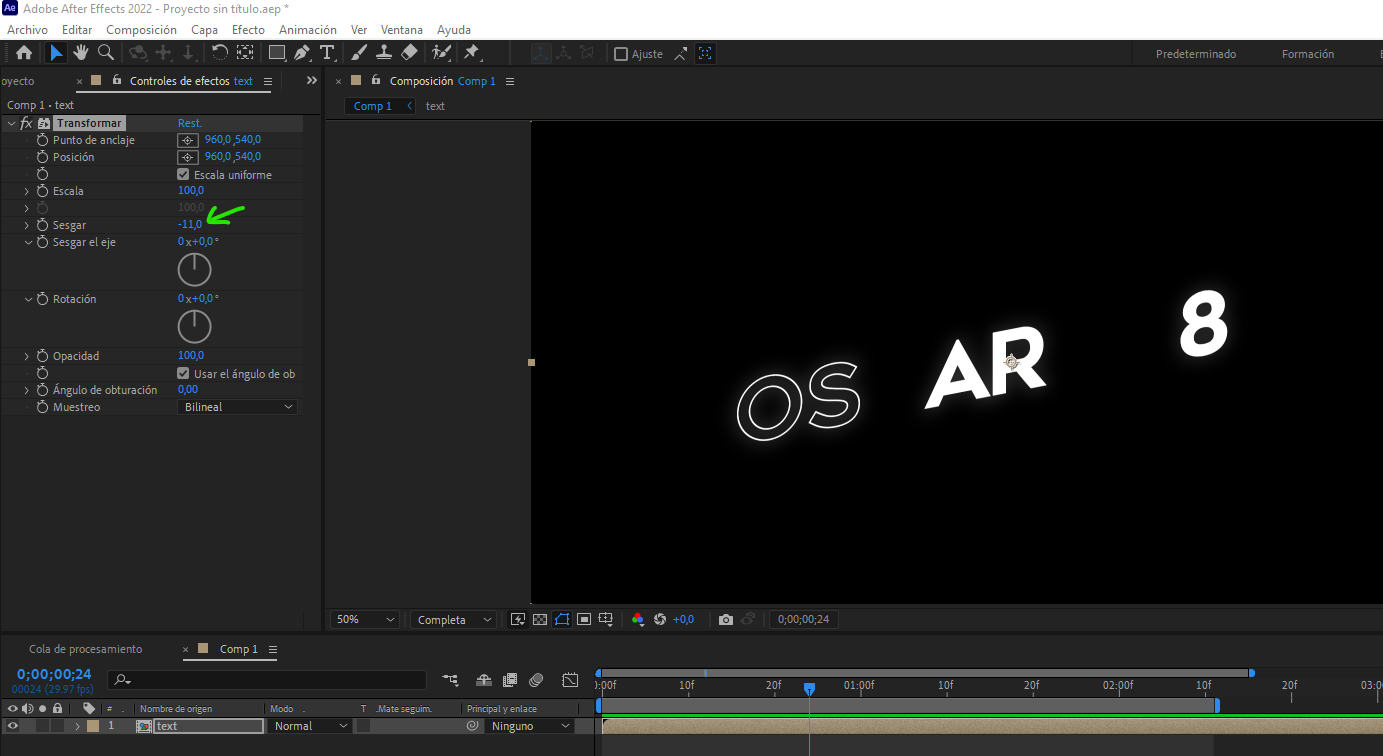Toggle mask and shape path visibility
1383x756 pixels.
click(562, 620)
